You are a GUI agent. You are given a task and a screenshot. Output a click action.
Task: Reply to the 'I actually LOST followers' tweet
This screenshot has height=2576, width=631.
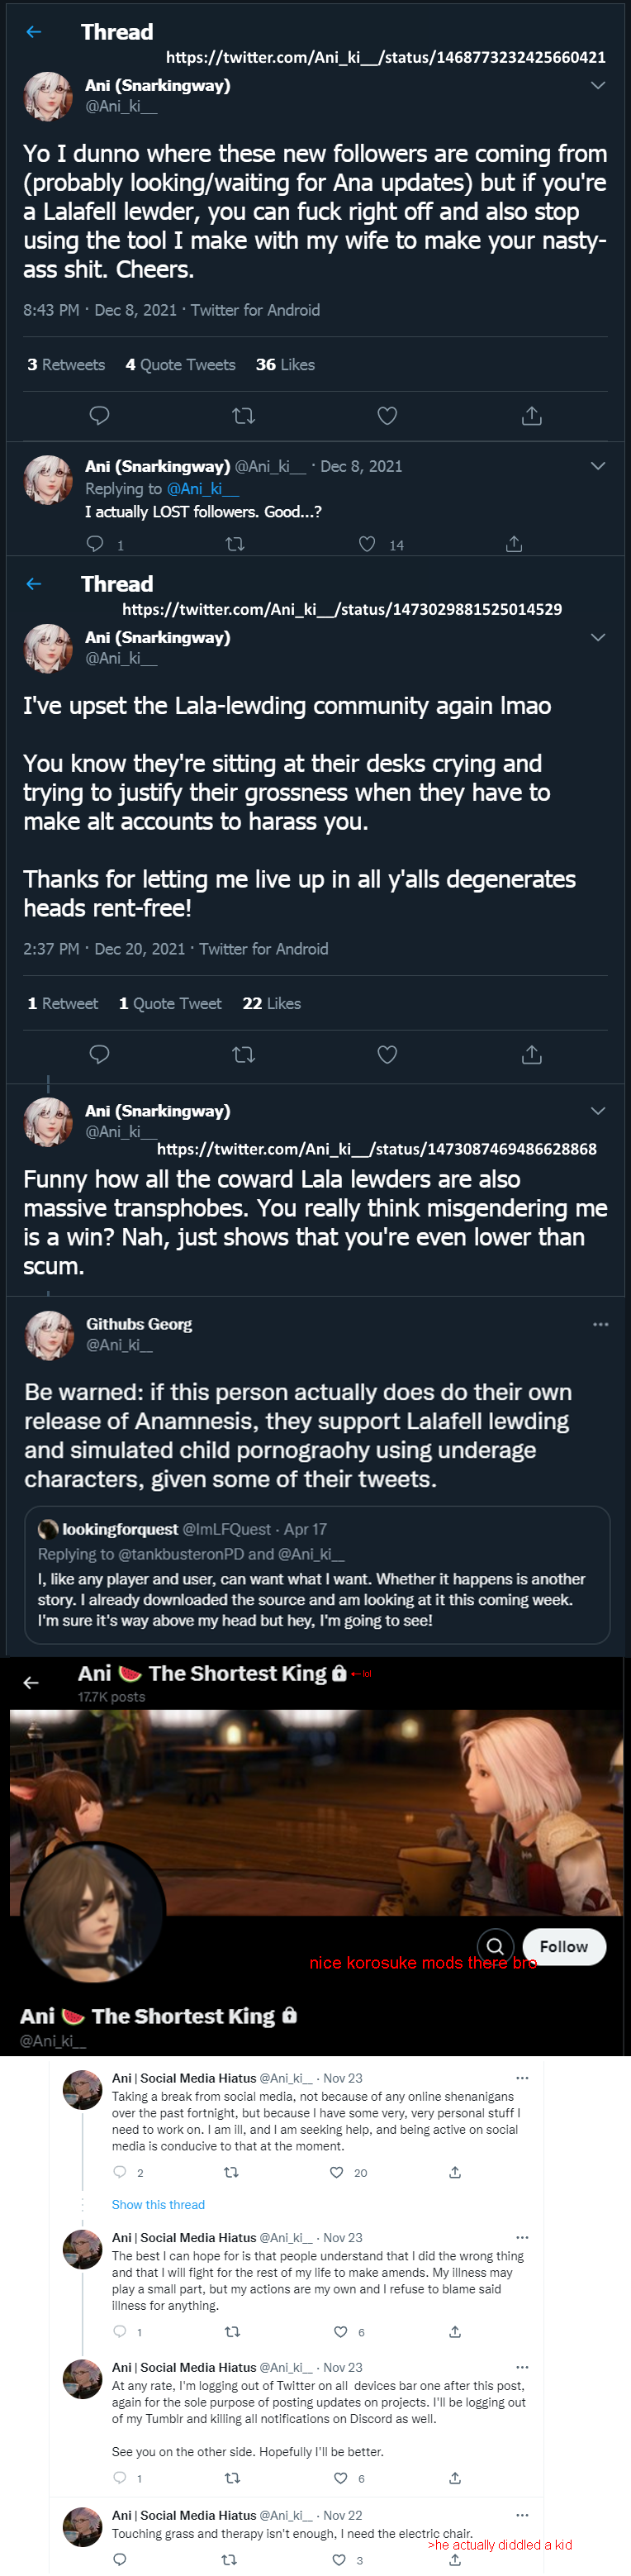click(95, 543)
